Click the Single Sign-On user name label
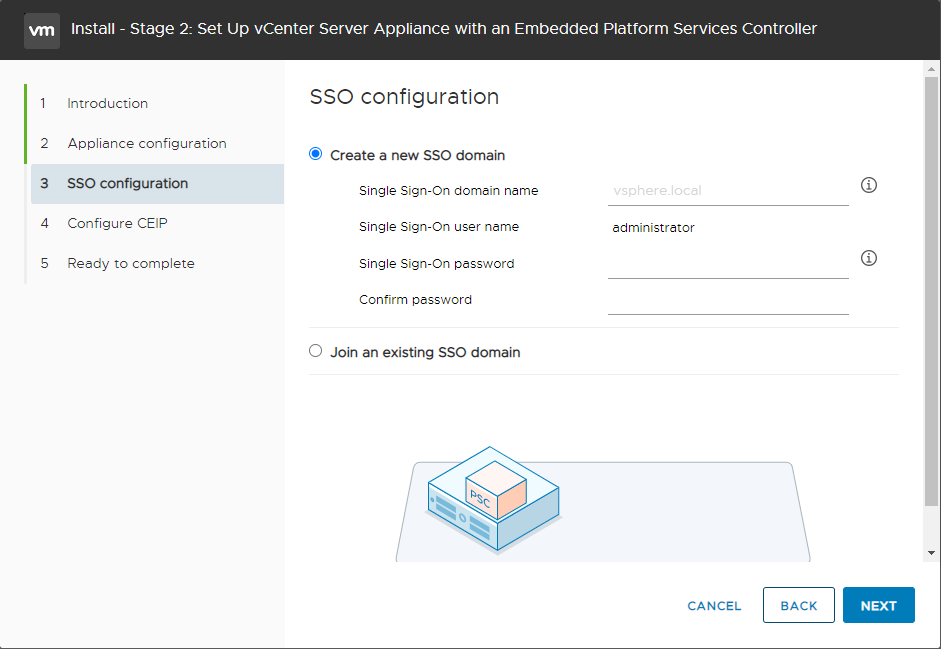 tap(439, 227)
